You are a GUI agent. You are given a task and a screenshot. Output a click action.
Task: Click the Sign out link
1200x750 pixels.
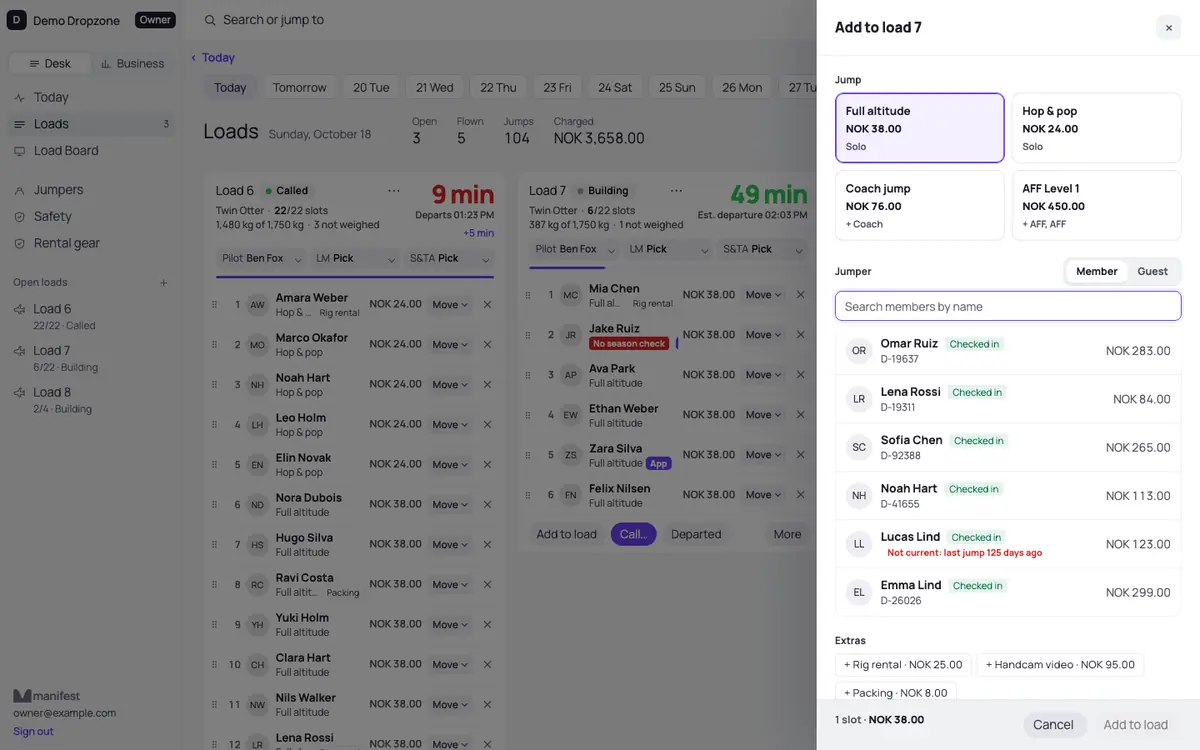pos(33,731)
